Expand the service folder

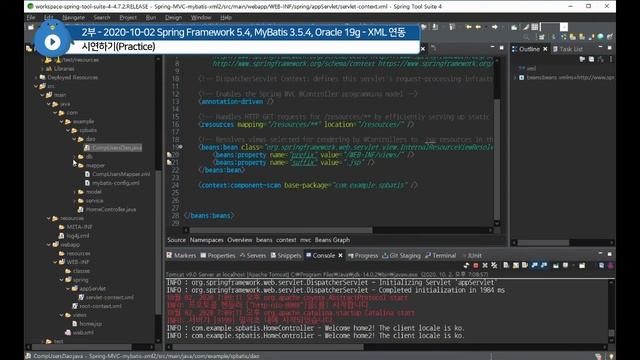point(75,201)
